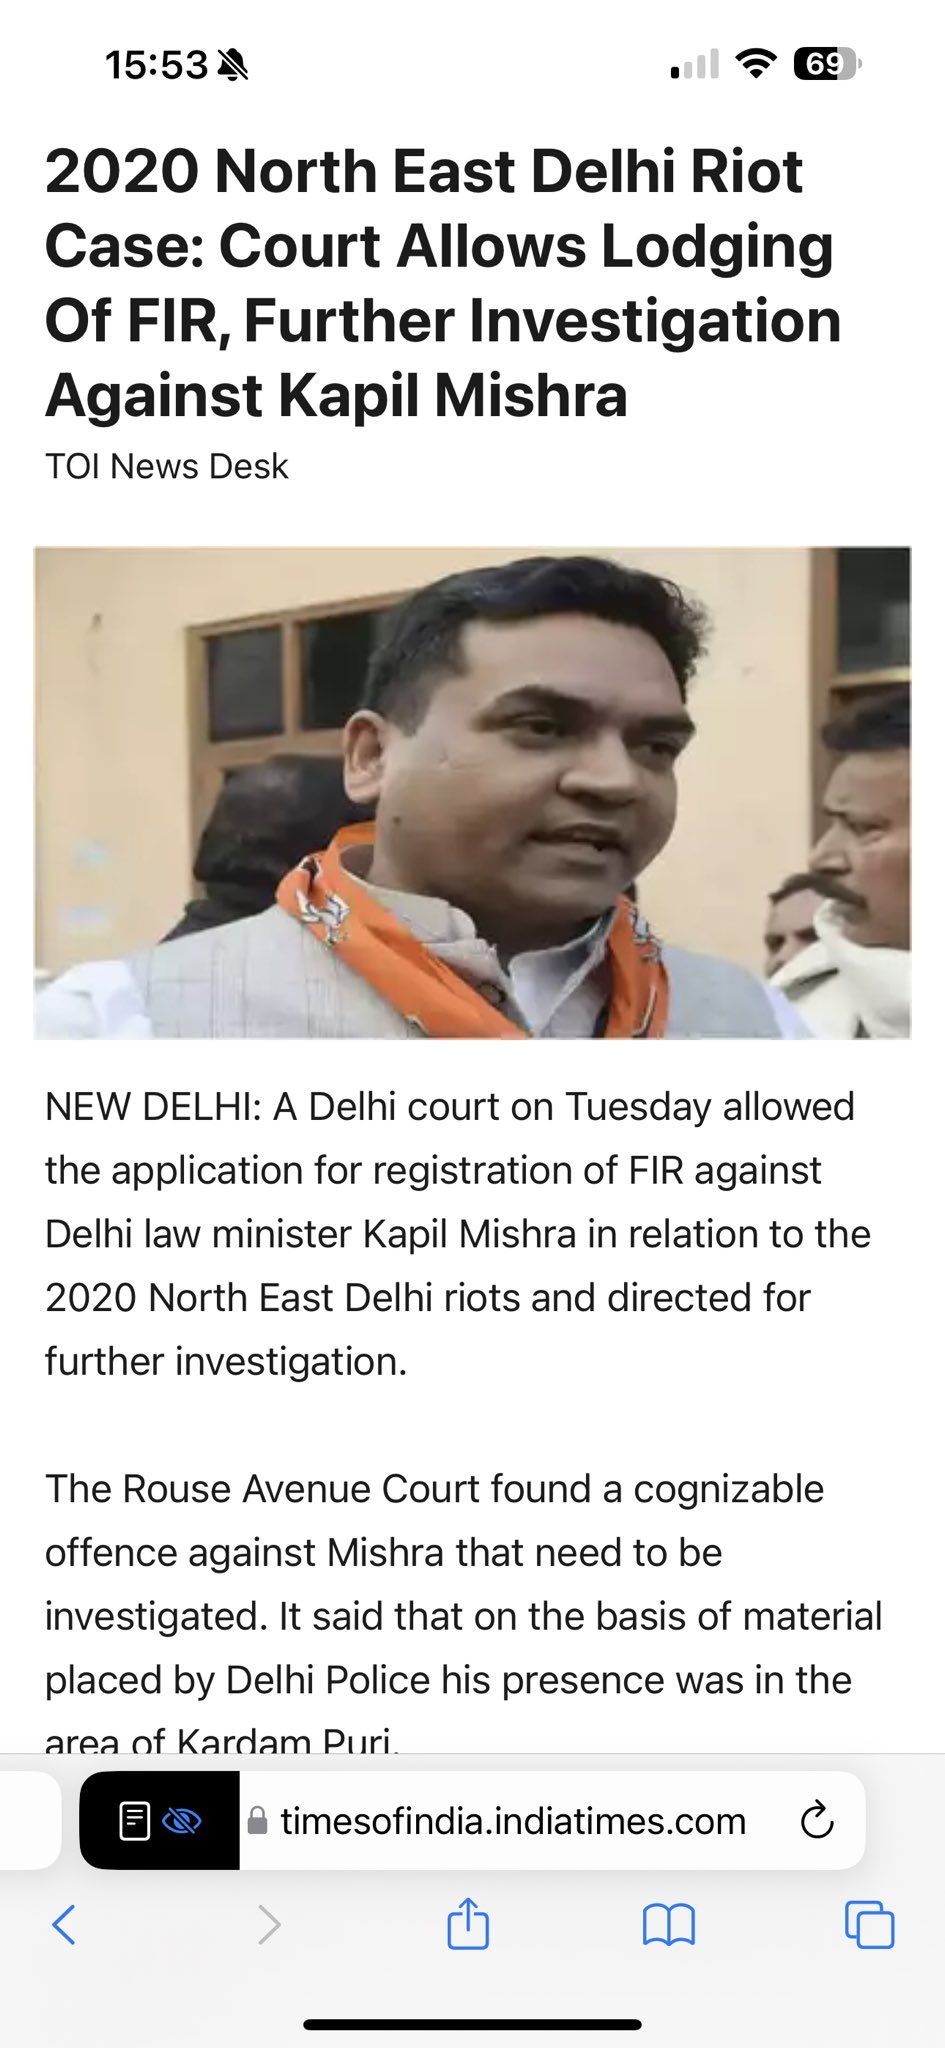Open the TOI News Desk byline
945x2048 pixels.
(166, 466)
